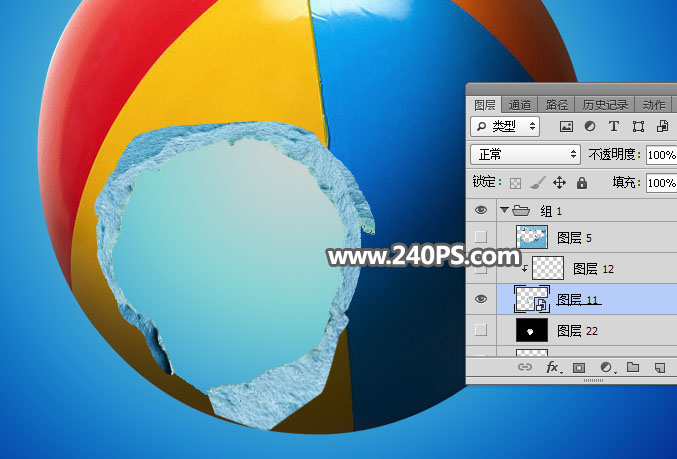Select the 组 1 group name
The width and height of the screenshot is (677, 459).
(x=551, y=211)
